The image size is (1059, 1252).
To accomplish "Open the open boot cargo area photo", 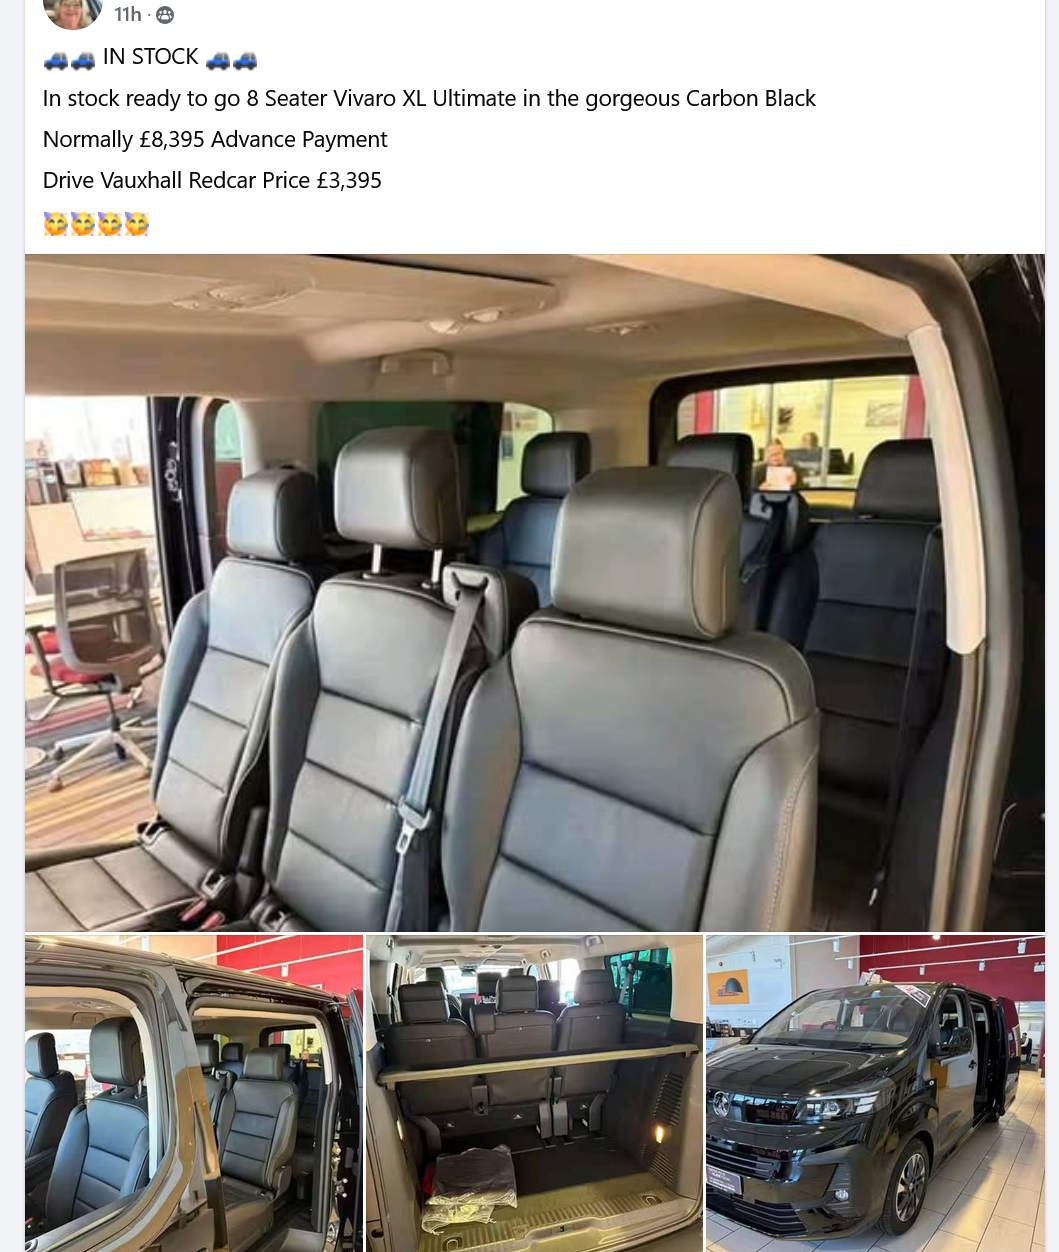I will pos(534,1093).
